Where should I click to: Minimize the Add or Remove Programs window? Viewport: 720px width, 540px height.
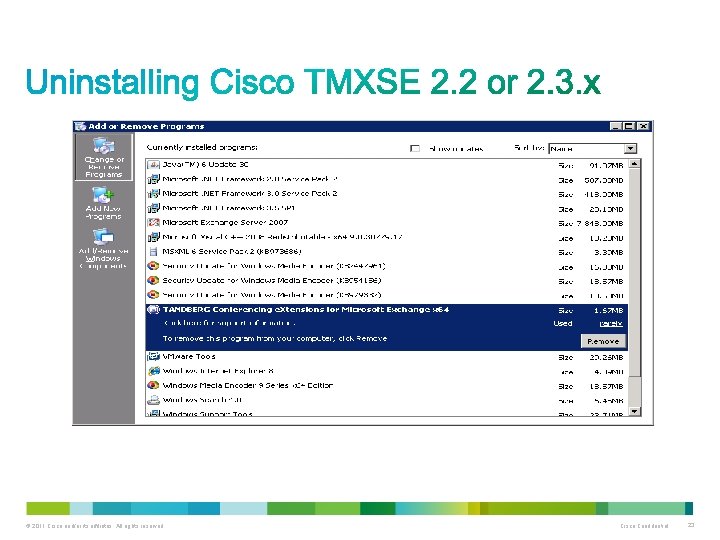615,126
